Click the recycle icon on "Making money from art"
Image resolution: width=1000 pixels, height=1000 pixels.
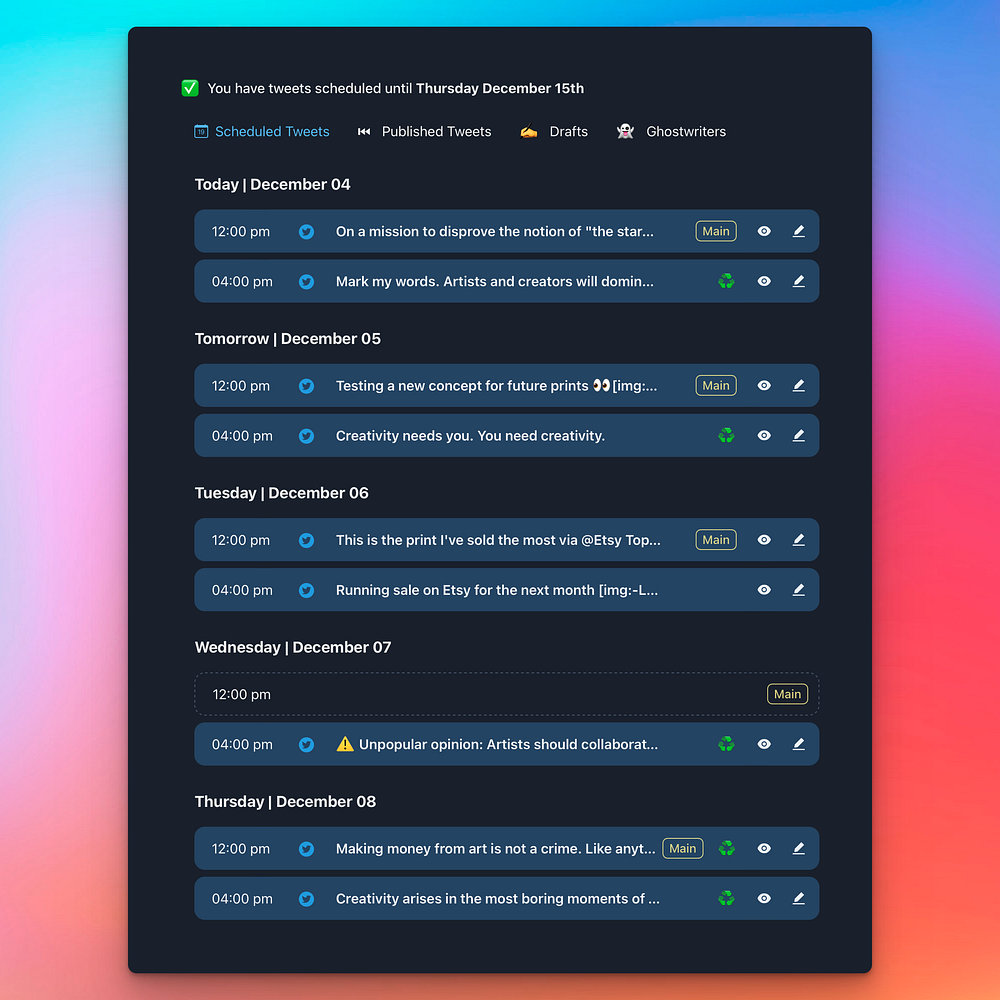click(726, 848)
